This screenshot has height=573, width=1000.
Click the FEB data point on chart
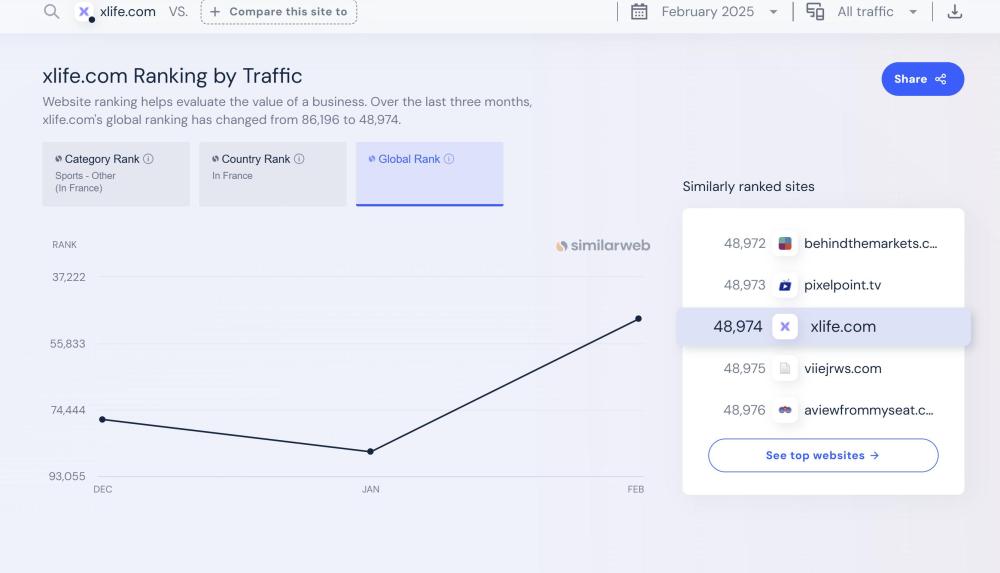tap(638, 319)
